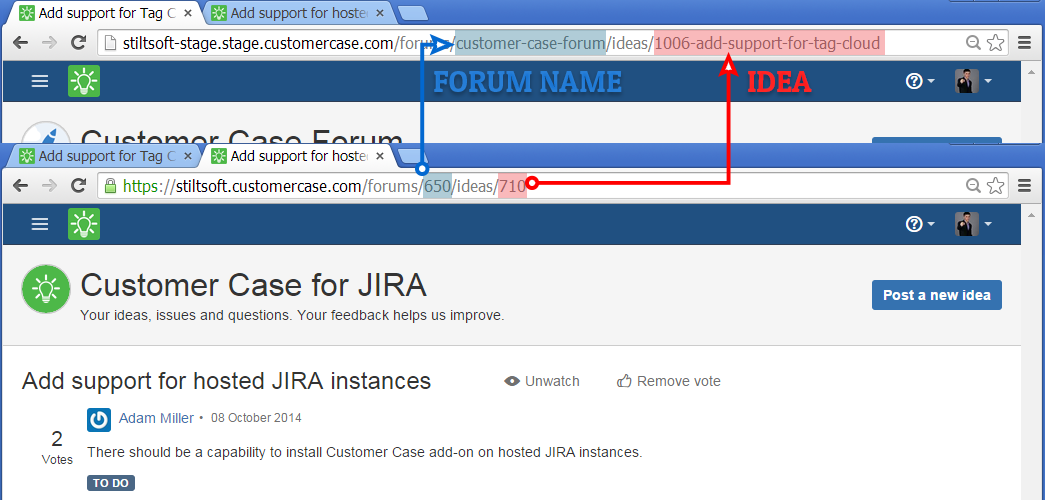Click Forward arrow in upper browser window
Image resolution: width=1045 pixels, height=500 pixels.
click(49, 43)
